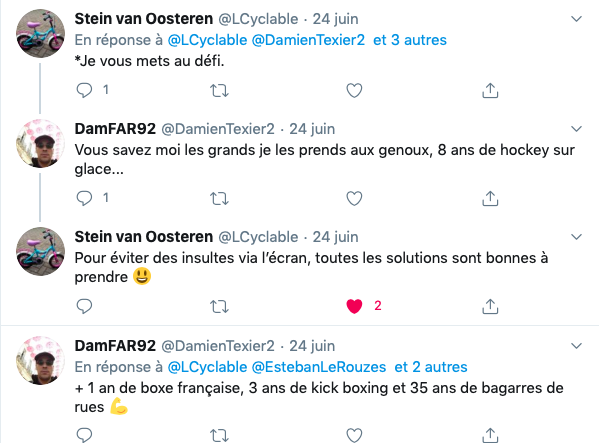Image resolution: width=599 pixels, height=443 pixels.
Task: Reply to the "insultes via l'écran" tweet
Action: [x=84, y=306]
